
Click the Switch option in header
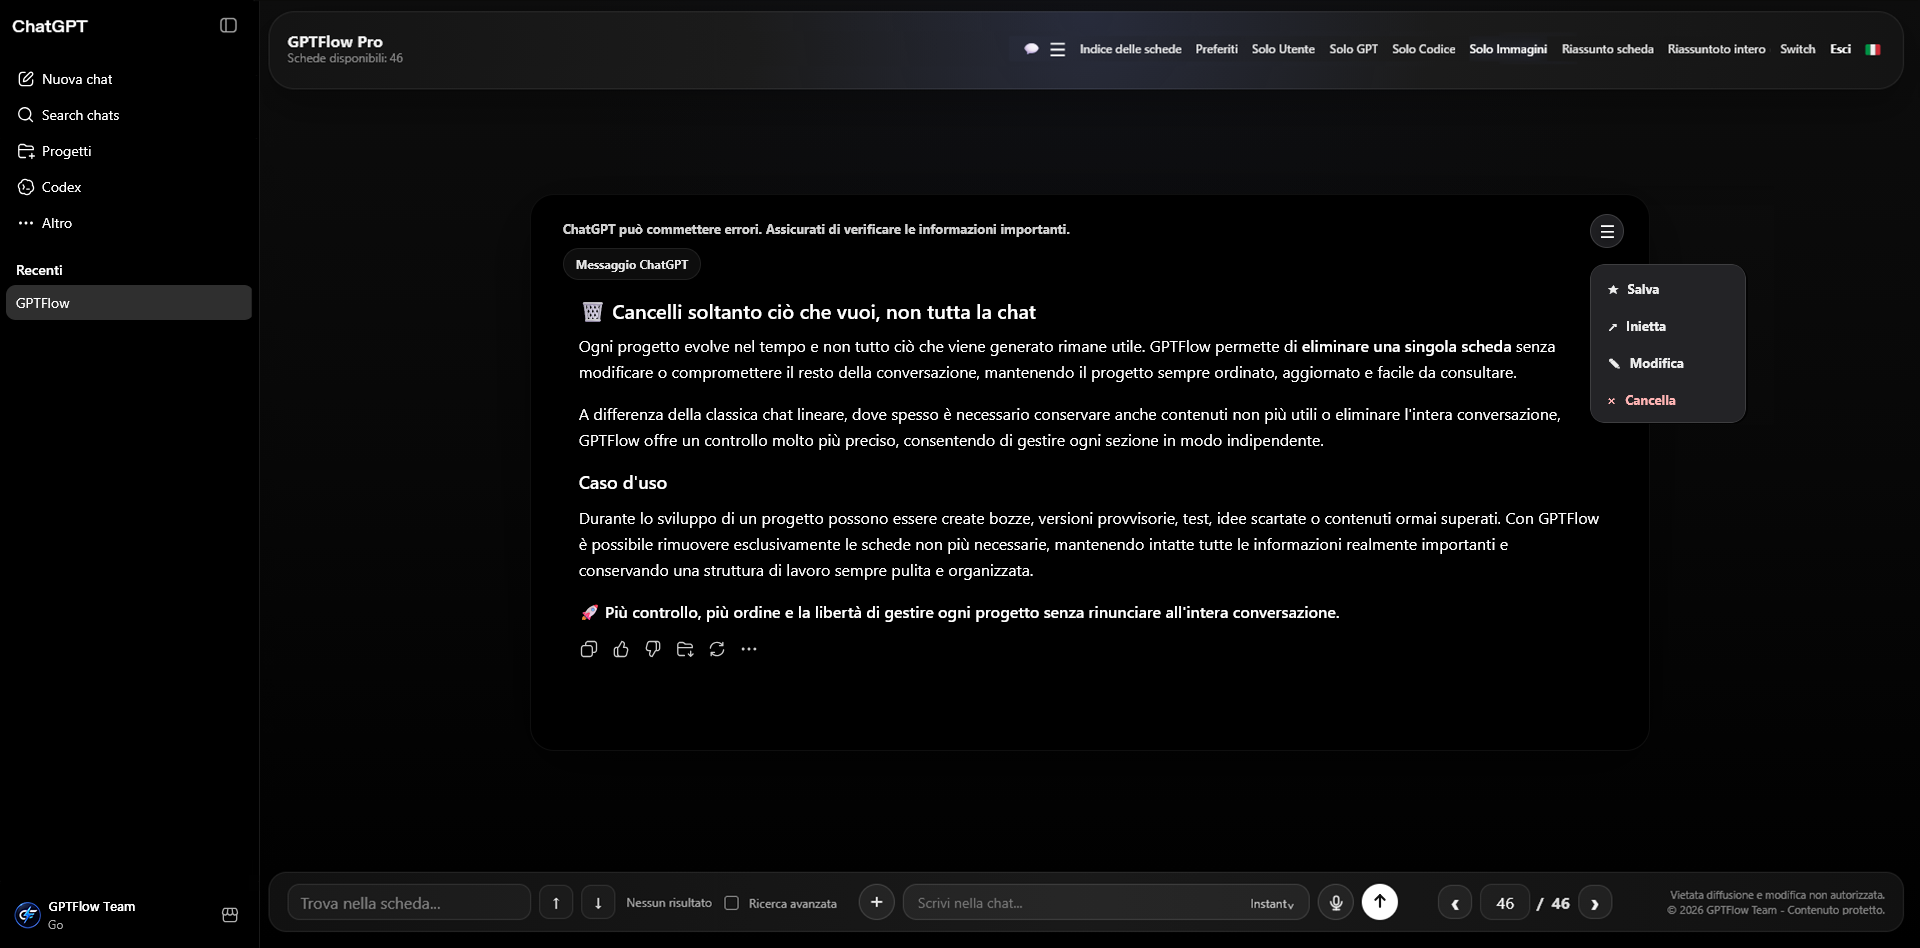coord(1797,49)
